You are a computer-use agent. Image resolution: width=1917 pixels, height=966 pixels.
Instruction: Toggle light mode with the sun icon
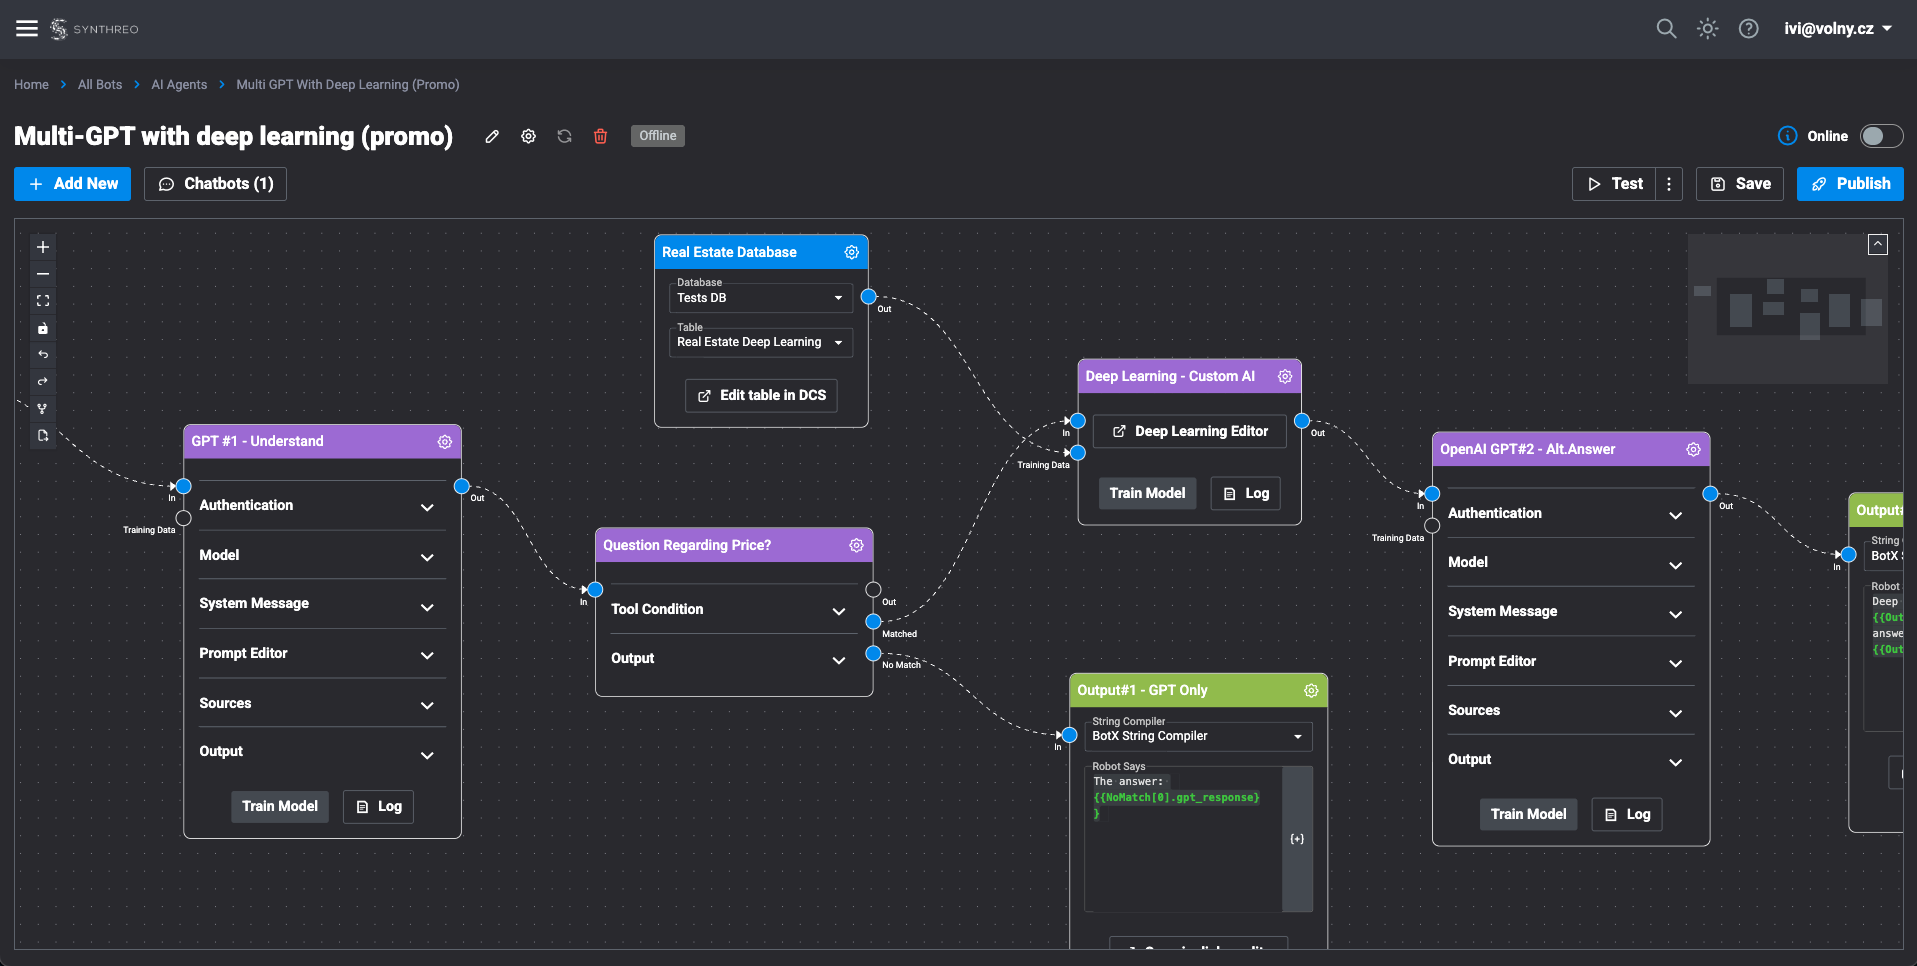click(x=1707, y=28)
